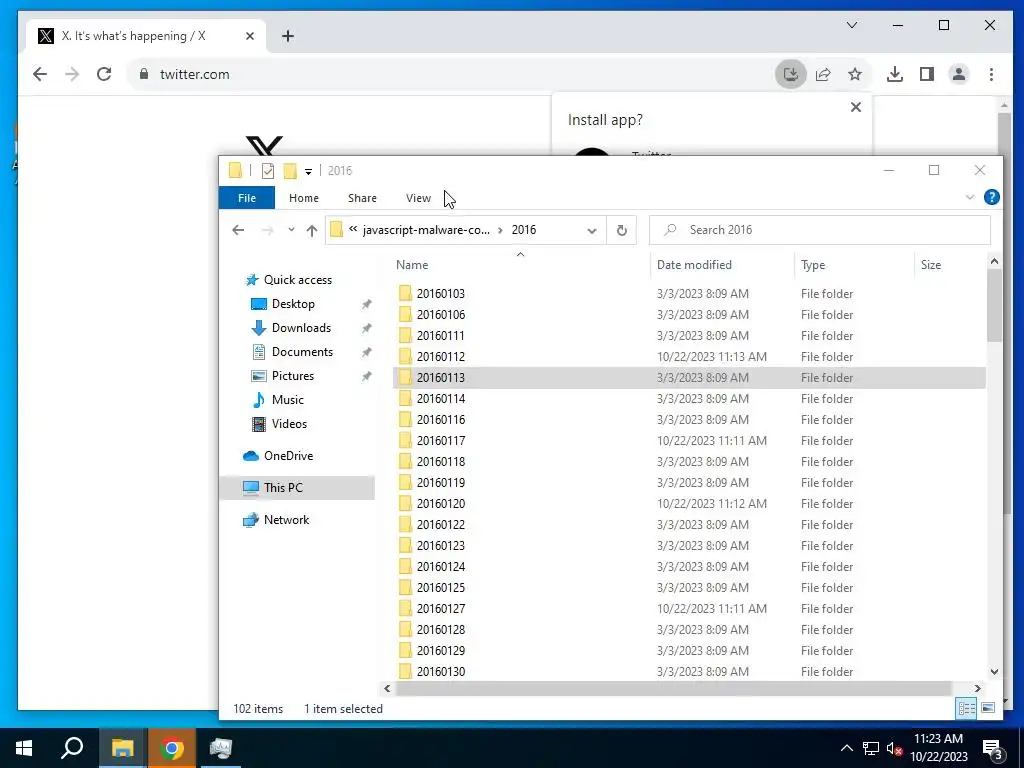
Task: Close the X tab in Chrome
Action: (x=249, y=36)
